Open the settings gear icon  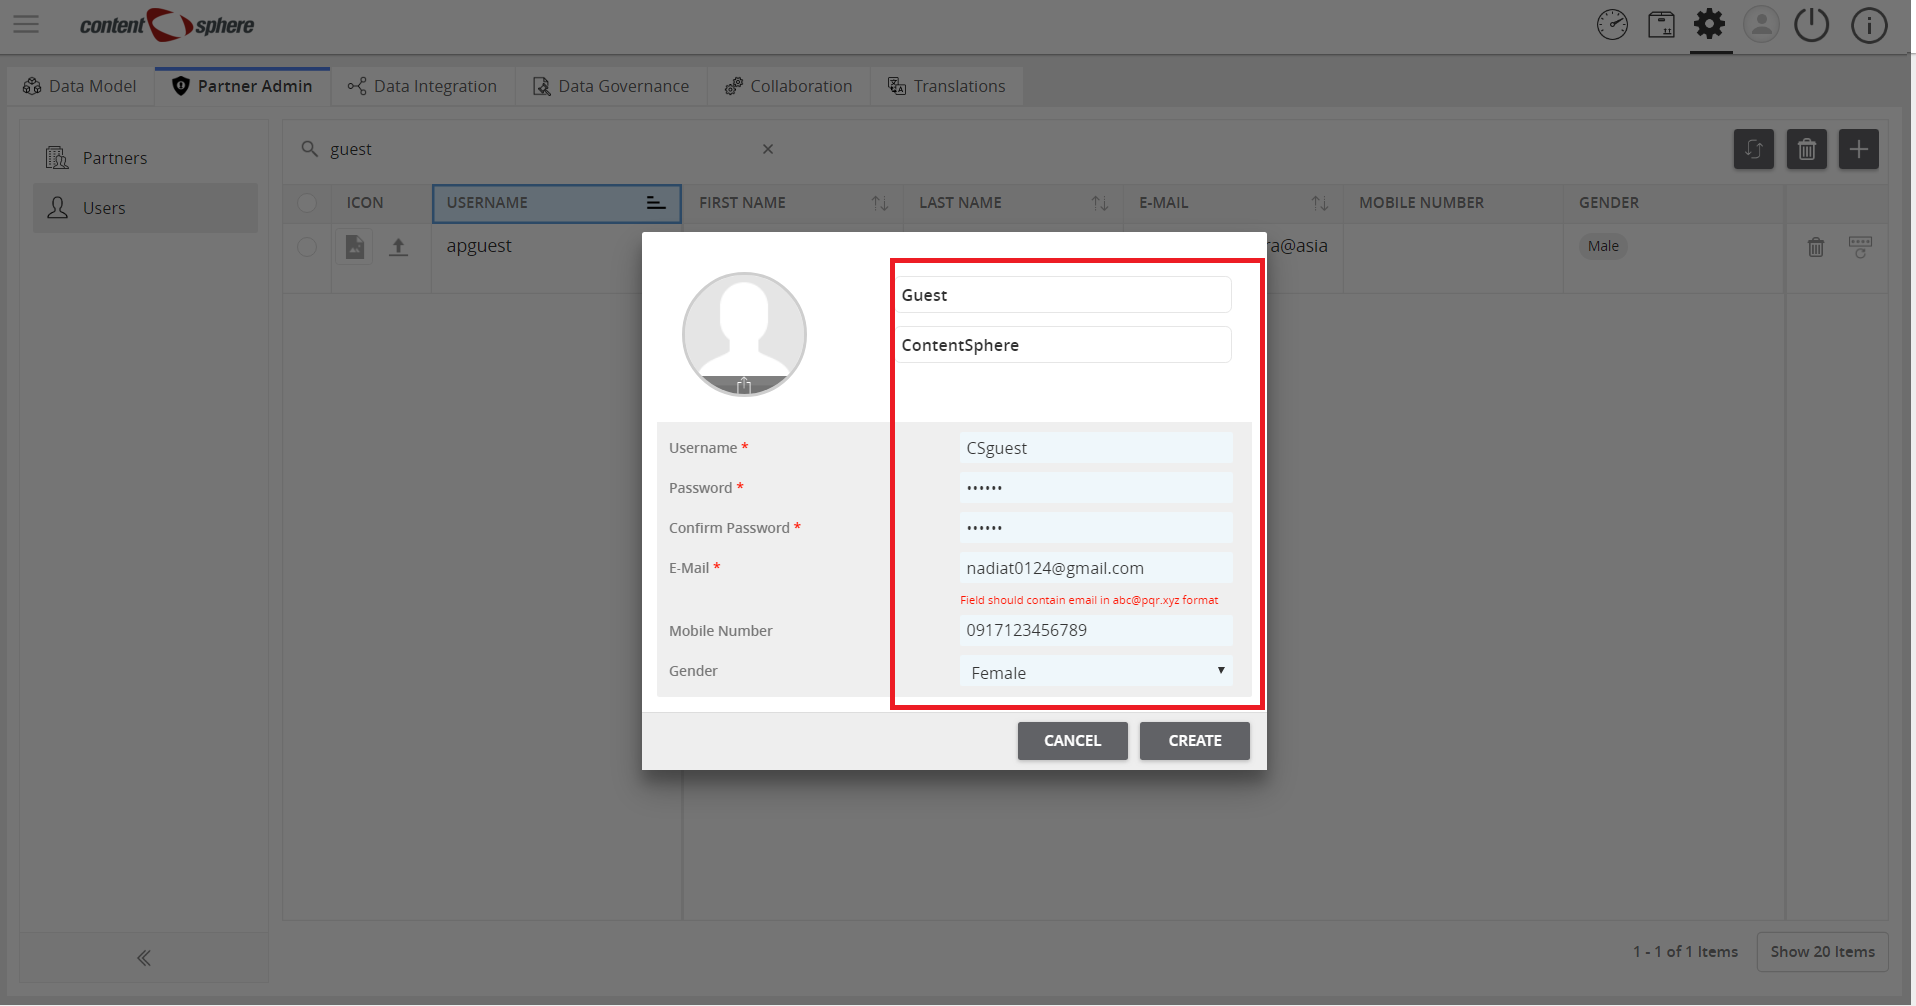tap(1710, 24)
